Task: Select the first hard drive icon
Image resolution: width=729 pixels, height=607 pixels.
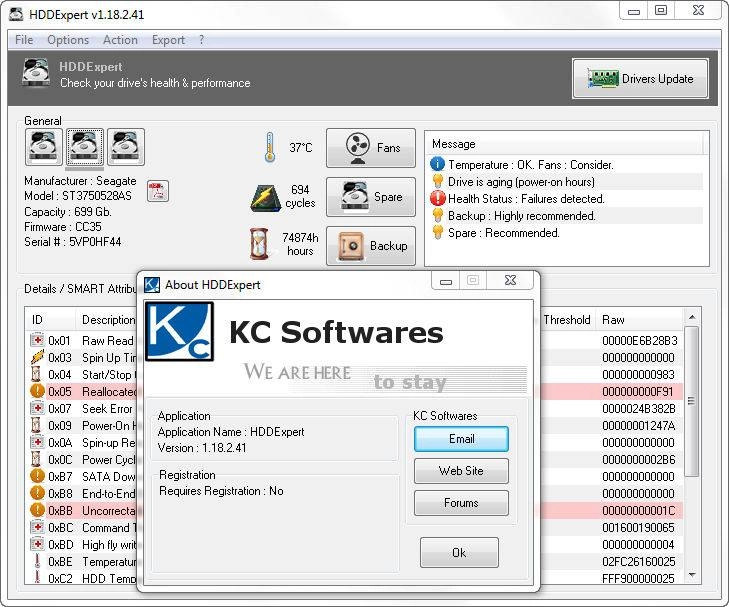Action: 44,147
